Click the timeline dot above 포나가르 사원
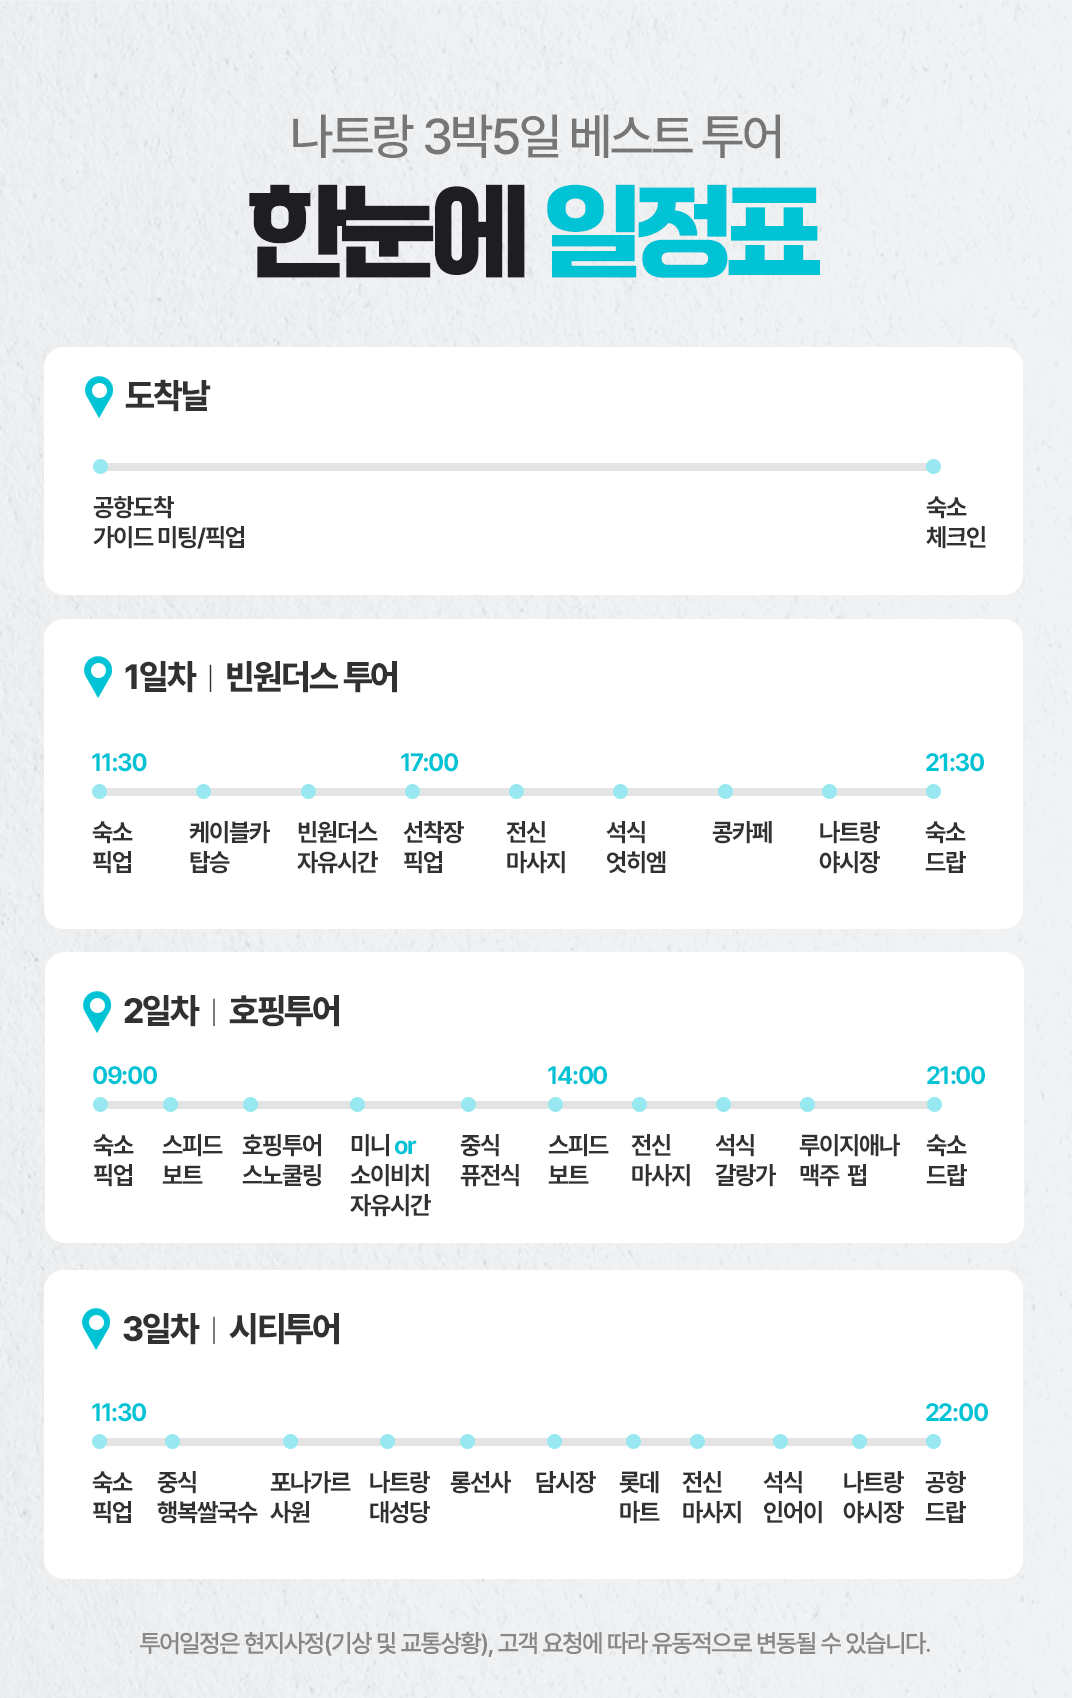The width and height of the screenshot is (1072, 1698). [x=290, y=1441]
